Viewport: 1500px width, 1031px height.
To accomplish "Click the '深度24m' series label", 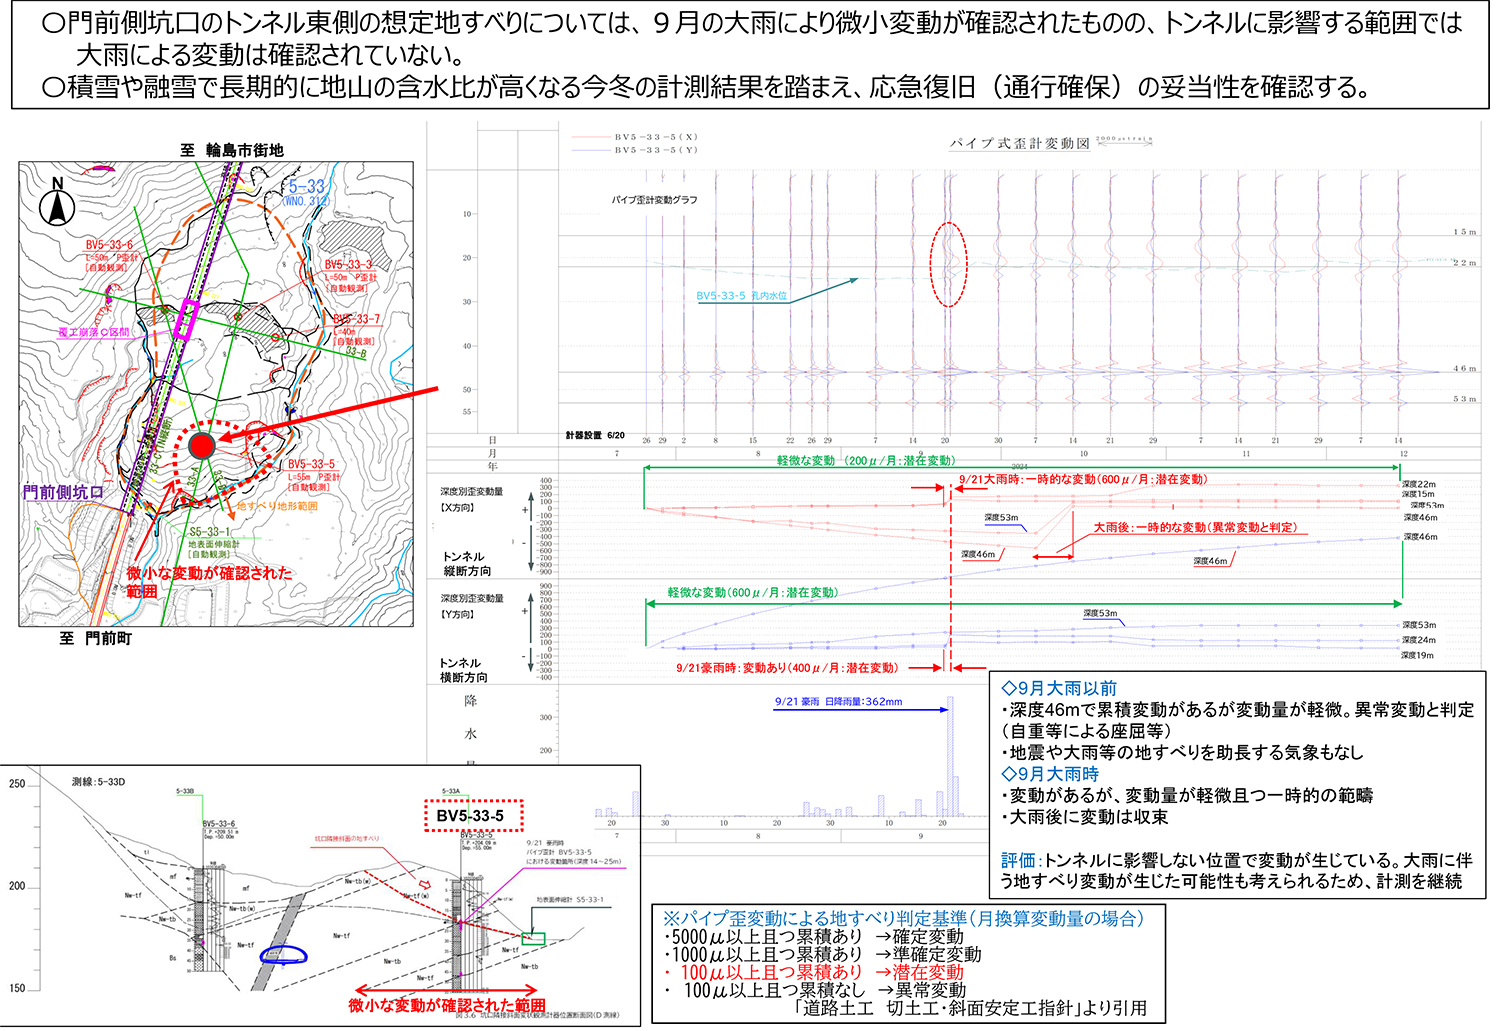I will point(1418,640).
